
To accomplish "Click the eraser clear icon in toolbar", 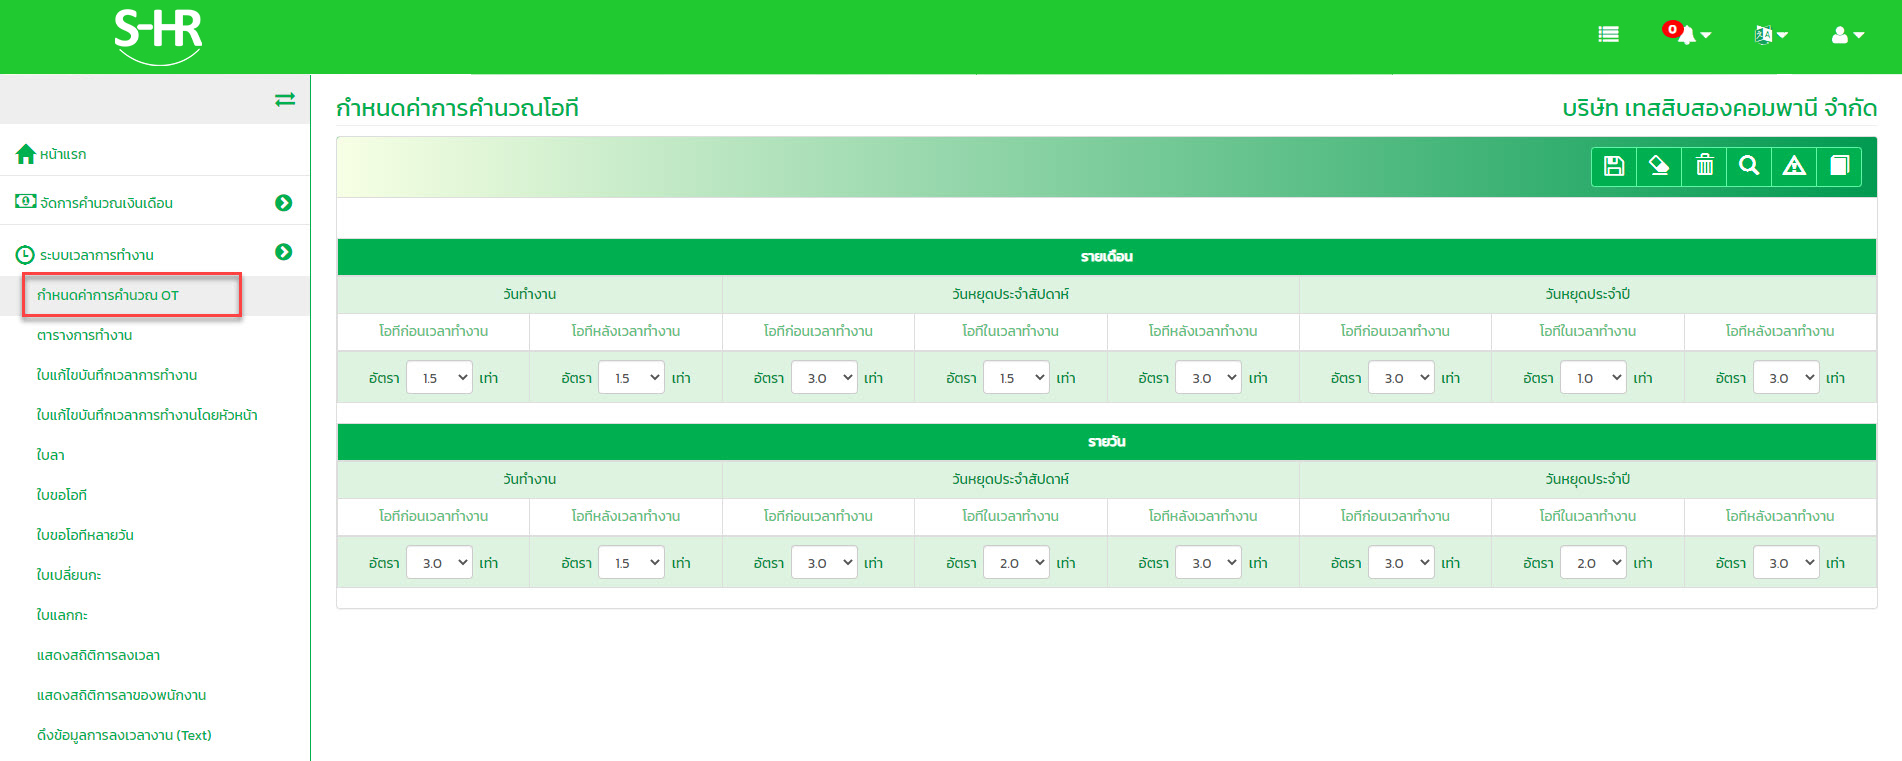I will 1659,166.
